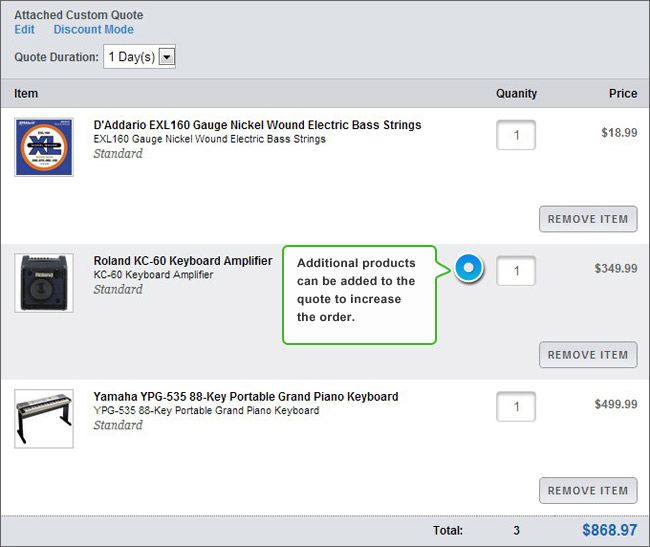Viewport: 650px width, 547px height.
Task: Click the $18.99 price value
Action: [x=619, y=133]
